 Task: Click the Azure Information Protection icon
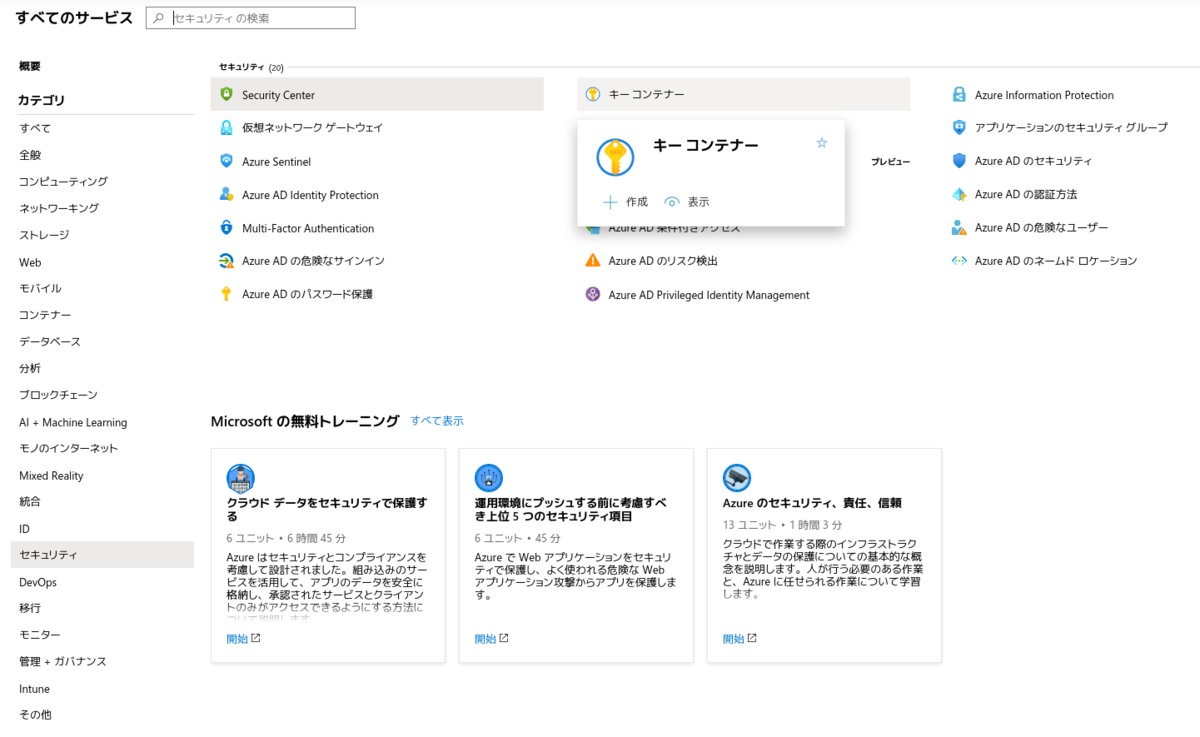tap(959, 95)
